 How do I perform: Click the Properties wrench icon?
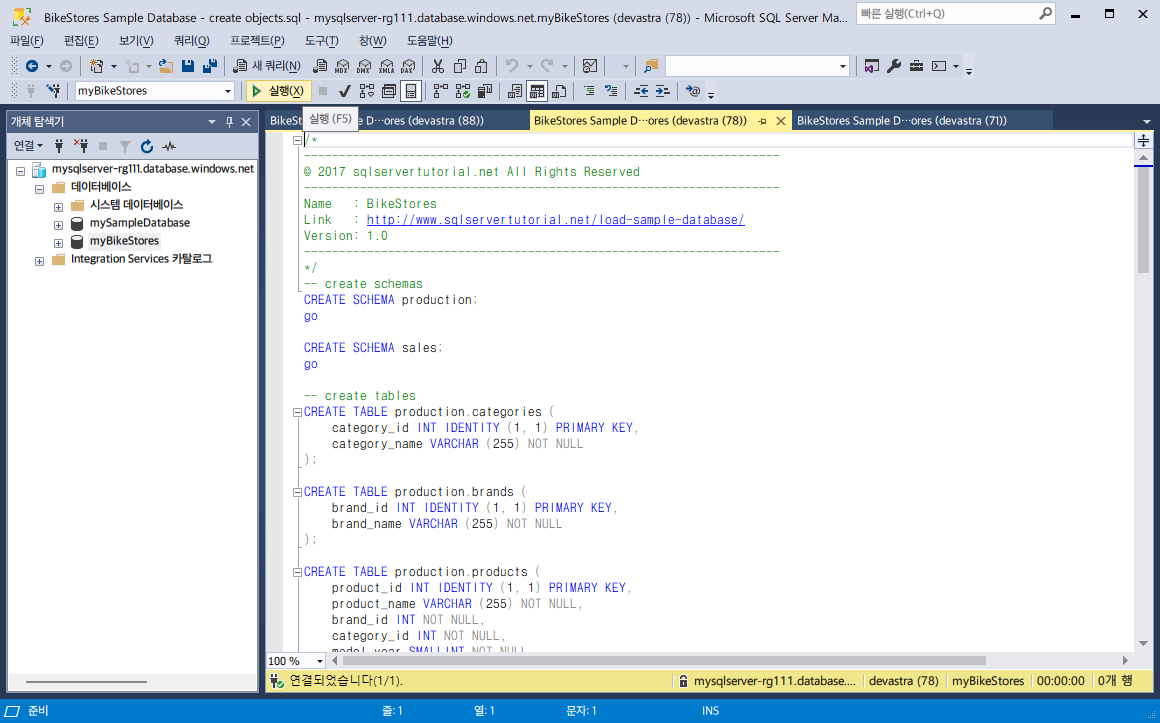[x=894, y=67]
